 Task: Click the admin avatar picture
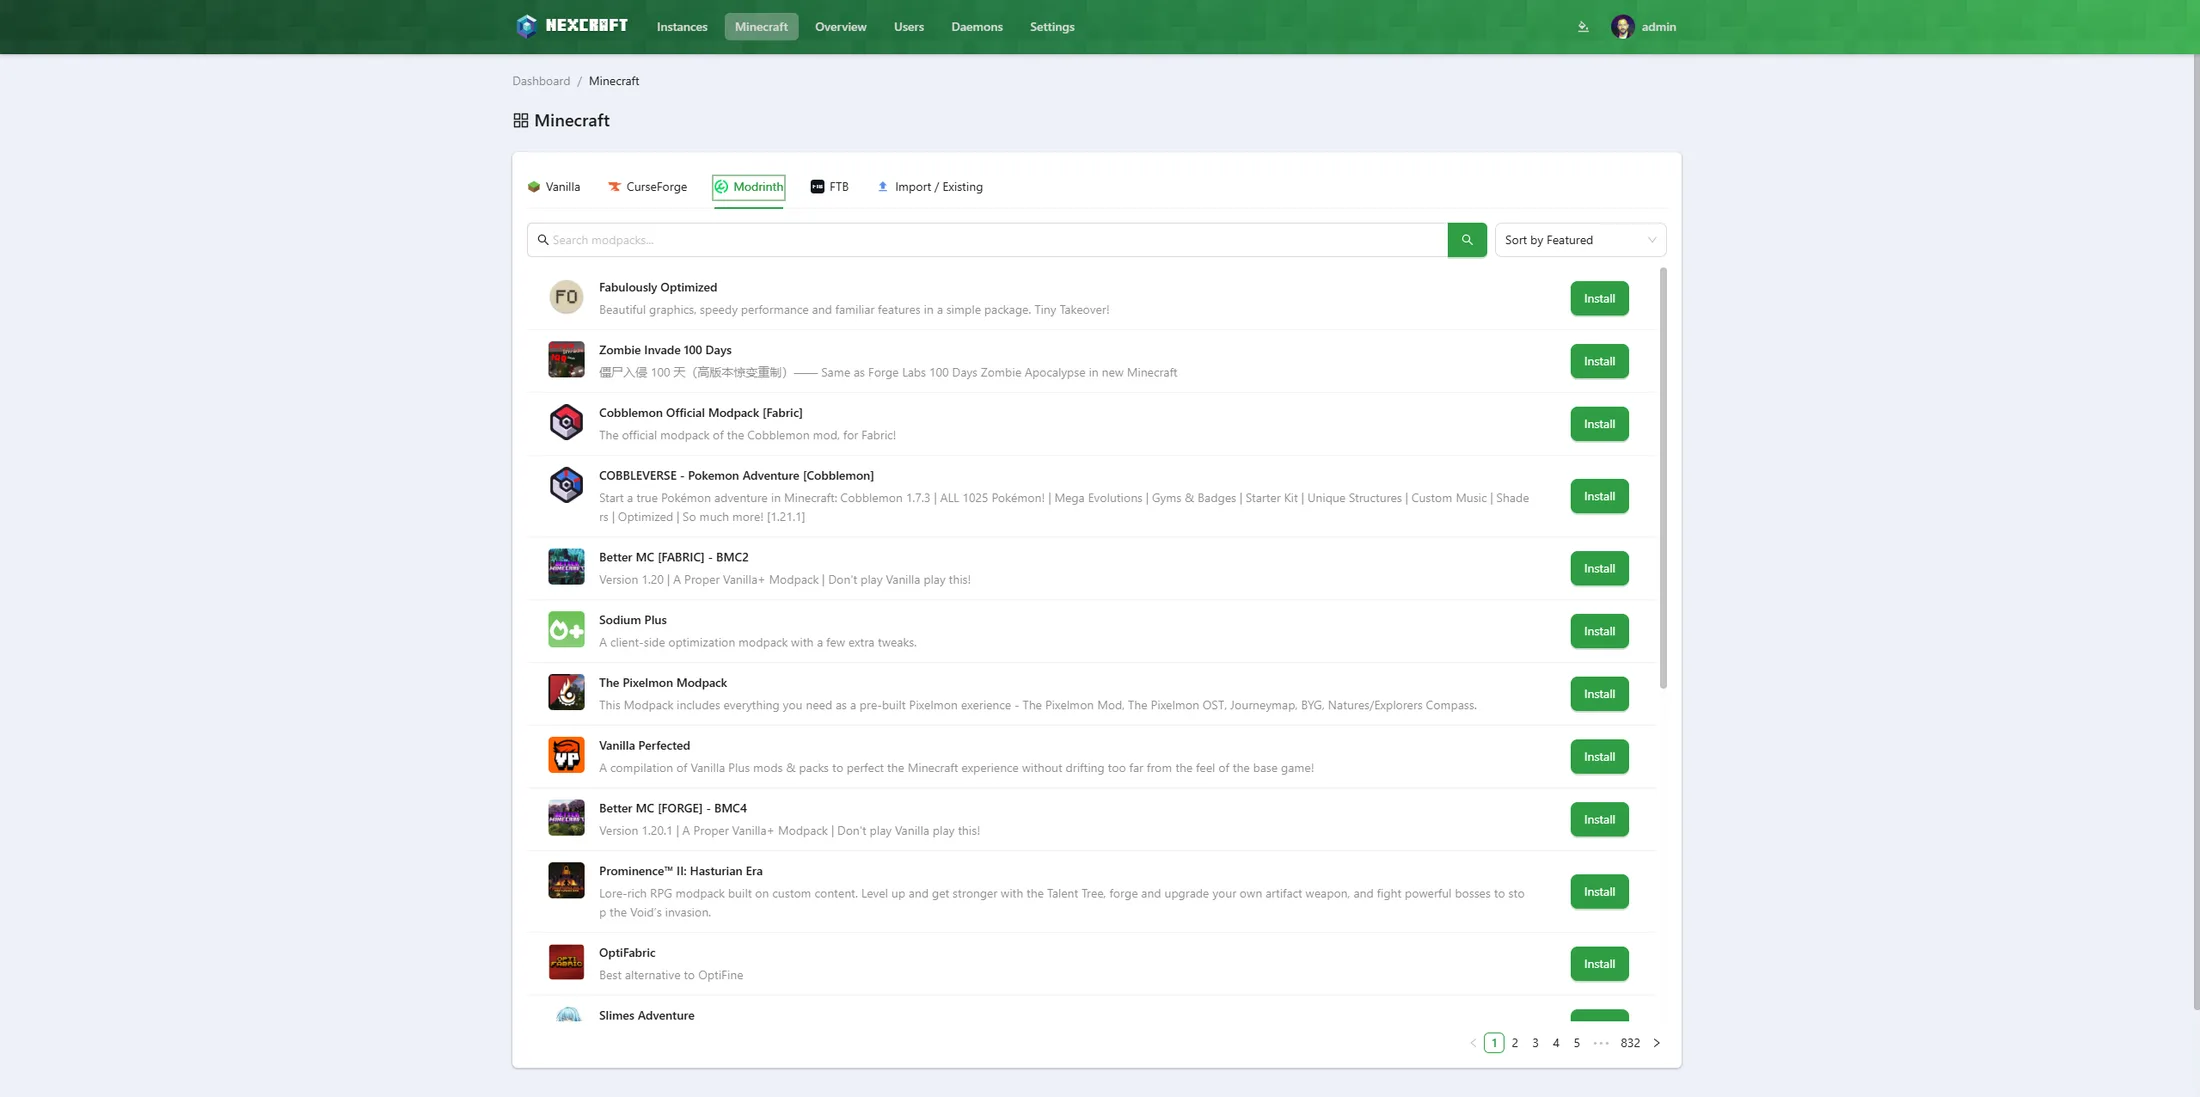1622,27
